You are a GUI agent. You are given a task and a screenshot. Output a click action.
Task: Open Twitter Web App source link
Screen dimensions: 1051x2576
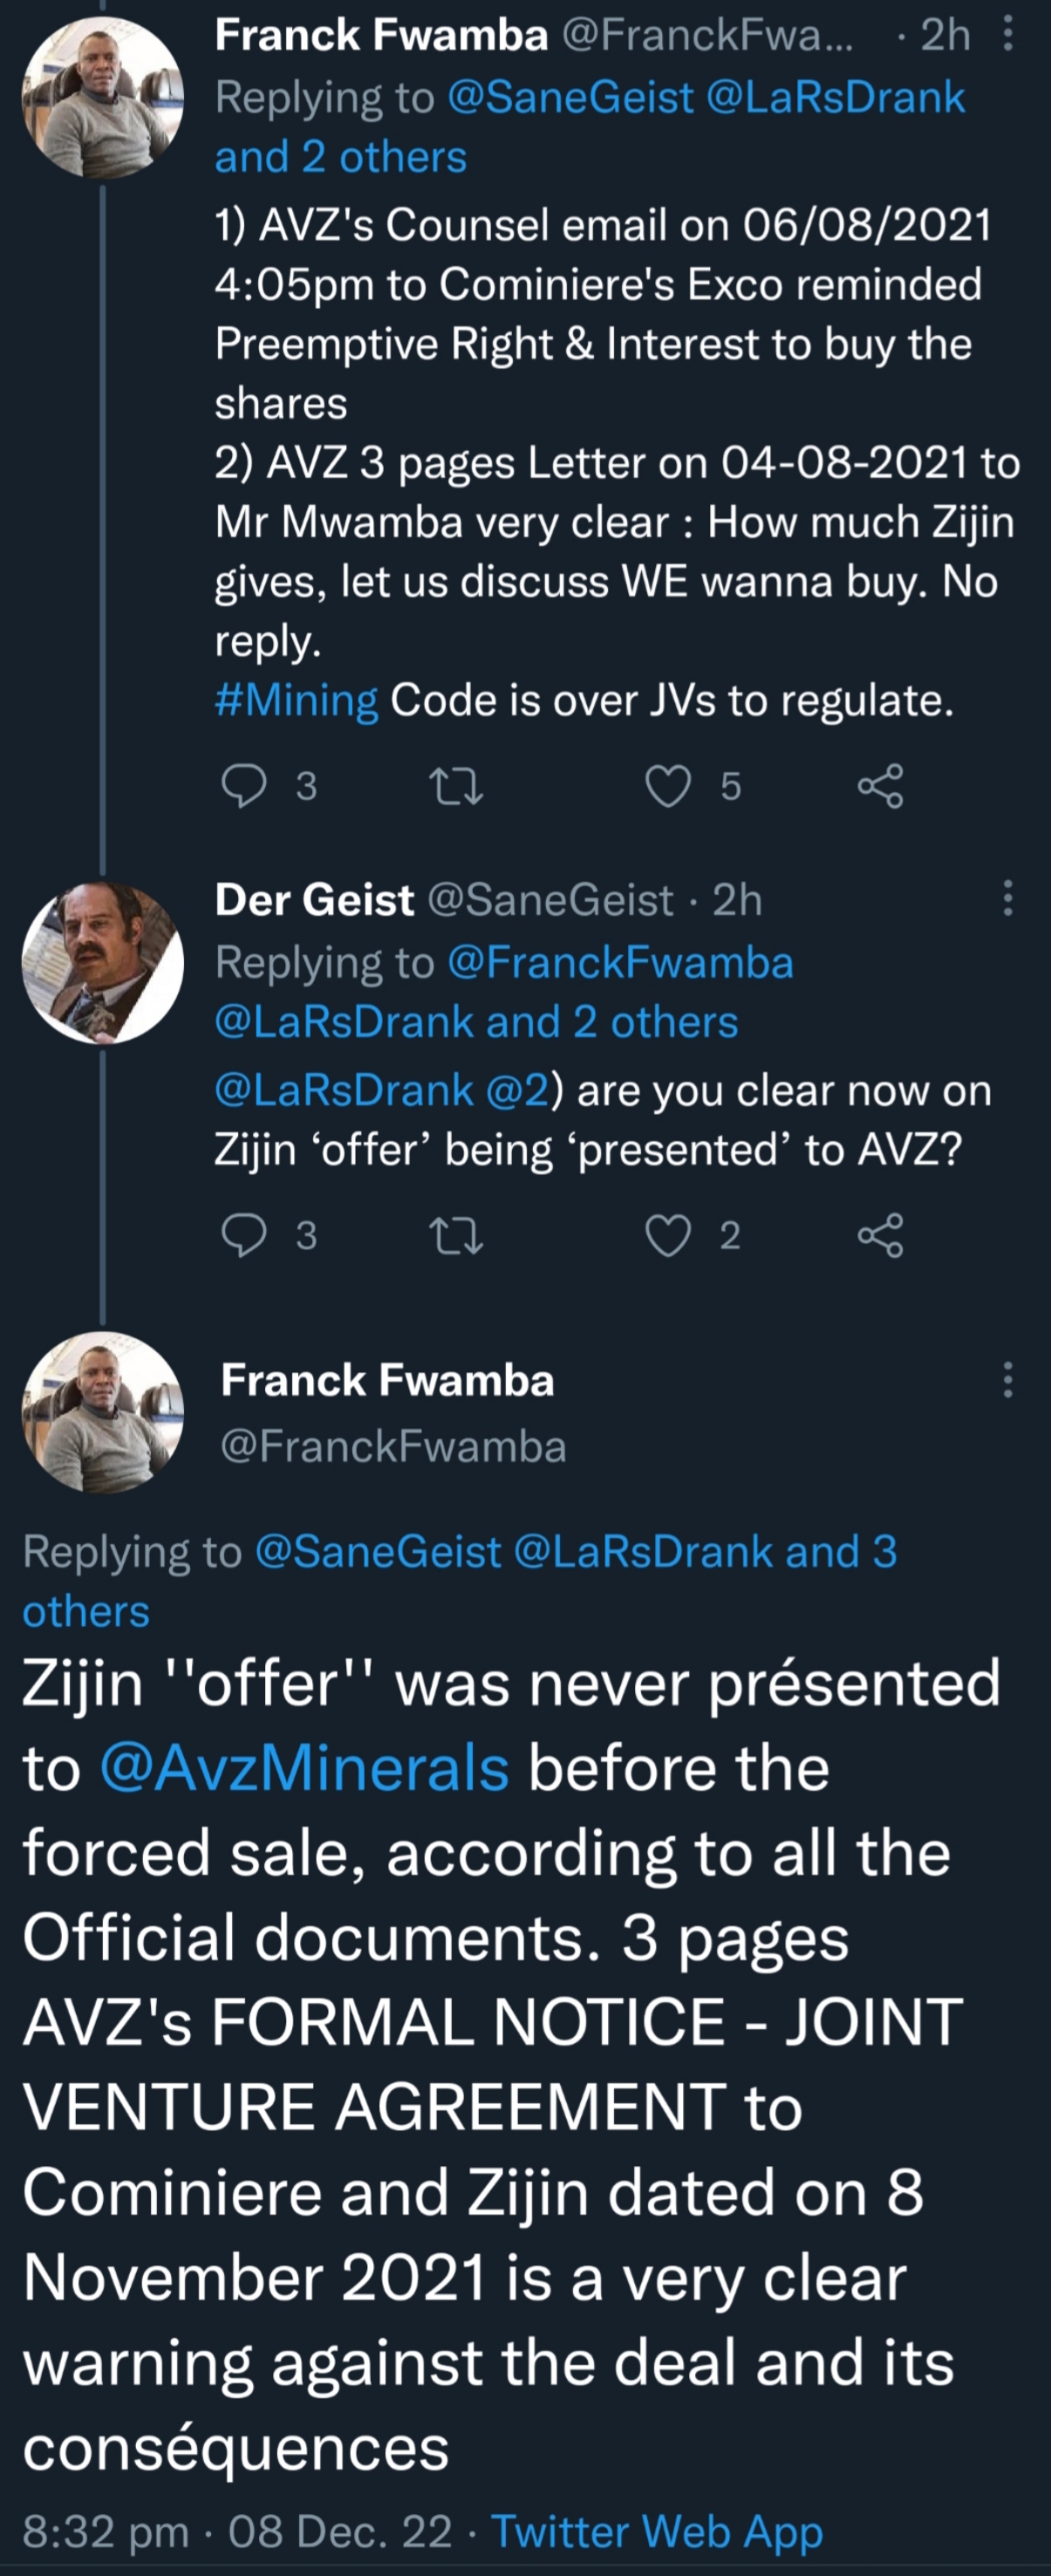(656, 2531)
